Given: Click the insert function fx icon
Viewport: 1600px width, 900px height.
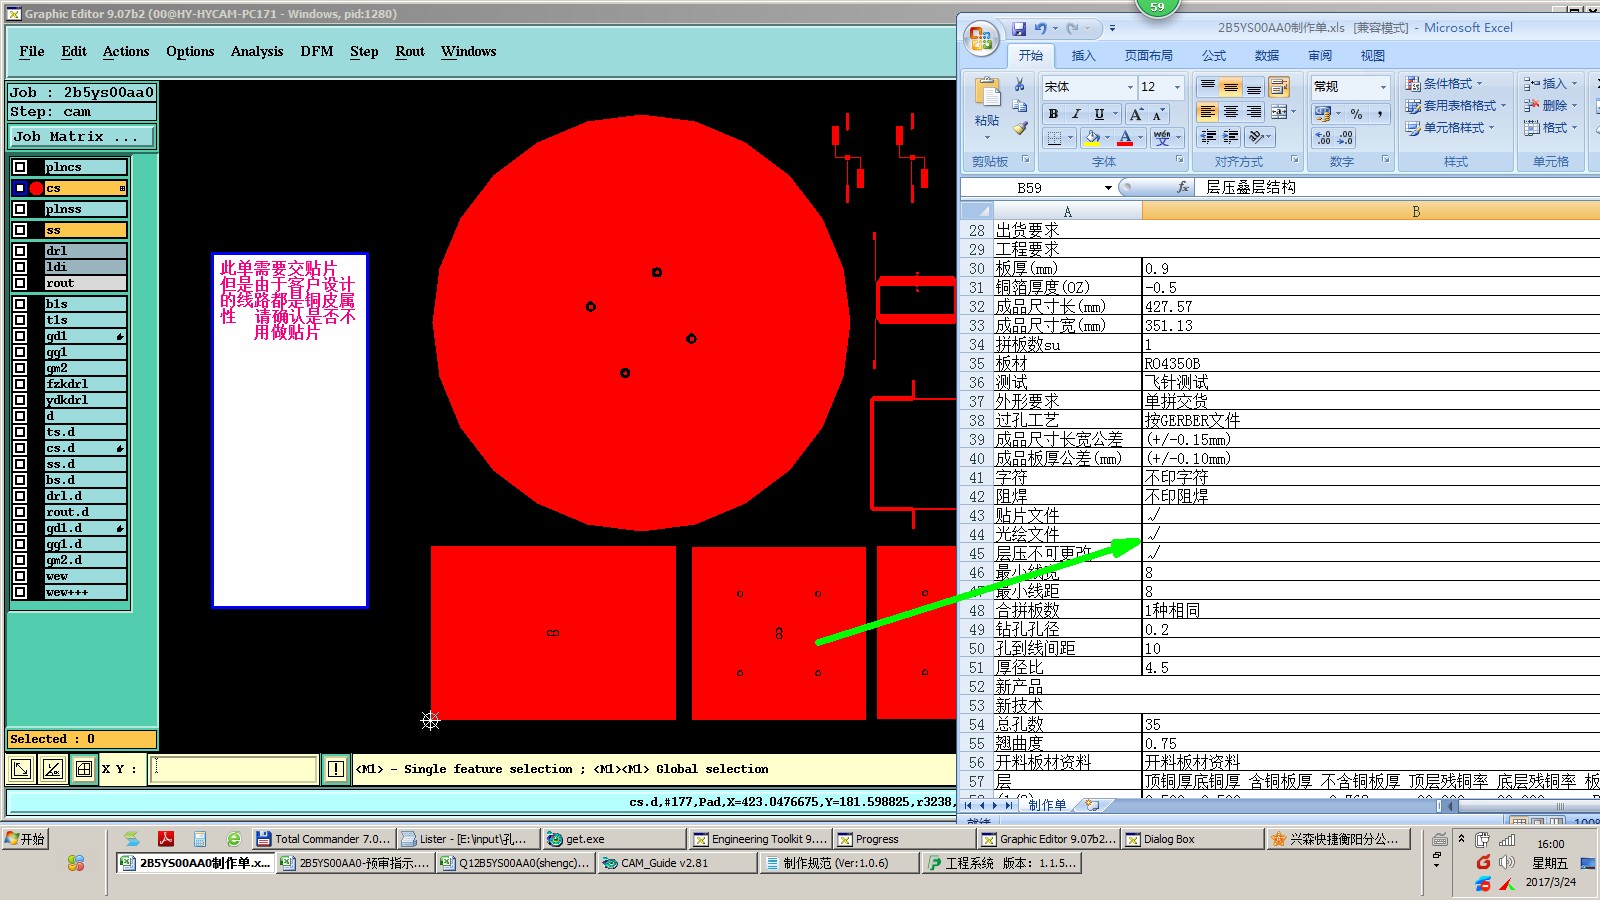Looking at the screenshot, I should (x=1183, y=187).
